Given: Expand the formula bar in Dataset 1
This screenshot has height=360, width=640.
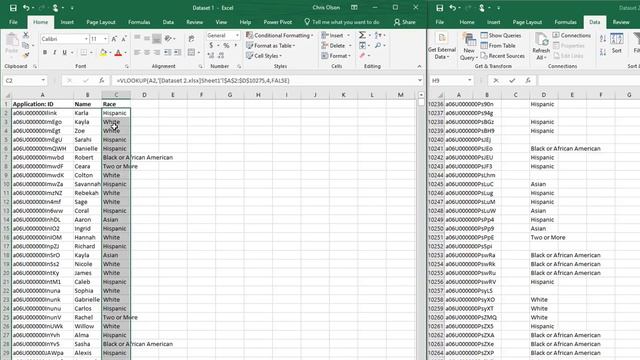Looking at the screenshot, I should point(420,80).
